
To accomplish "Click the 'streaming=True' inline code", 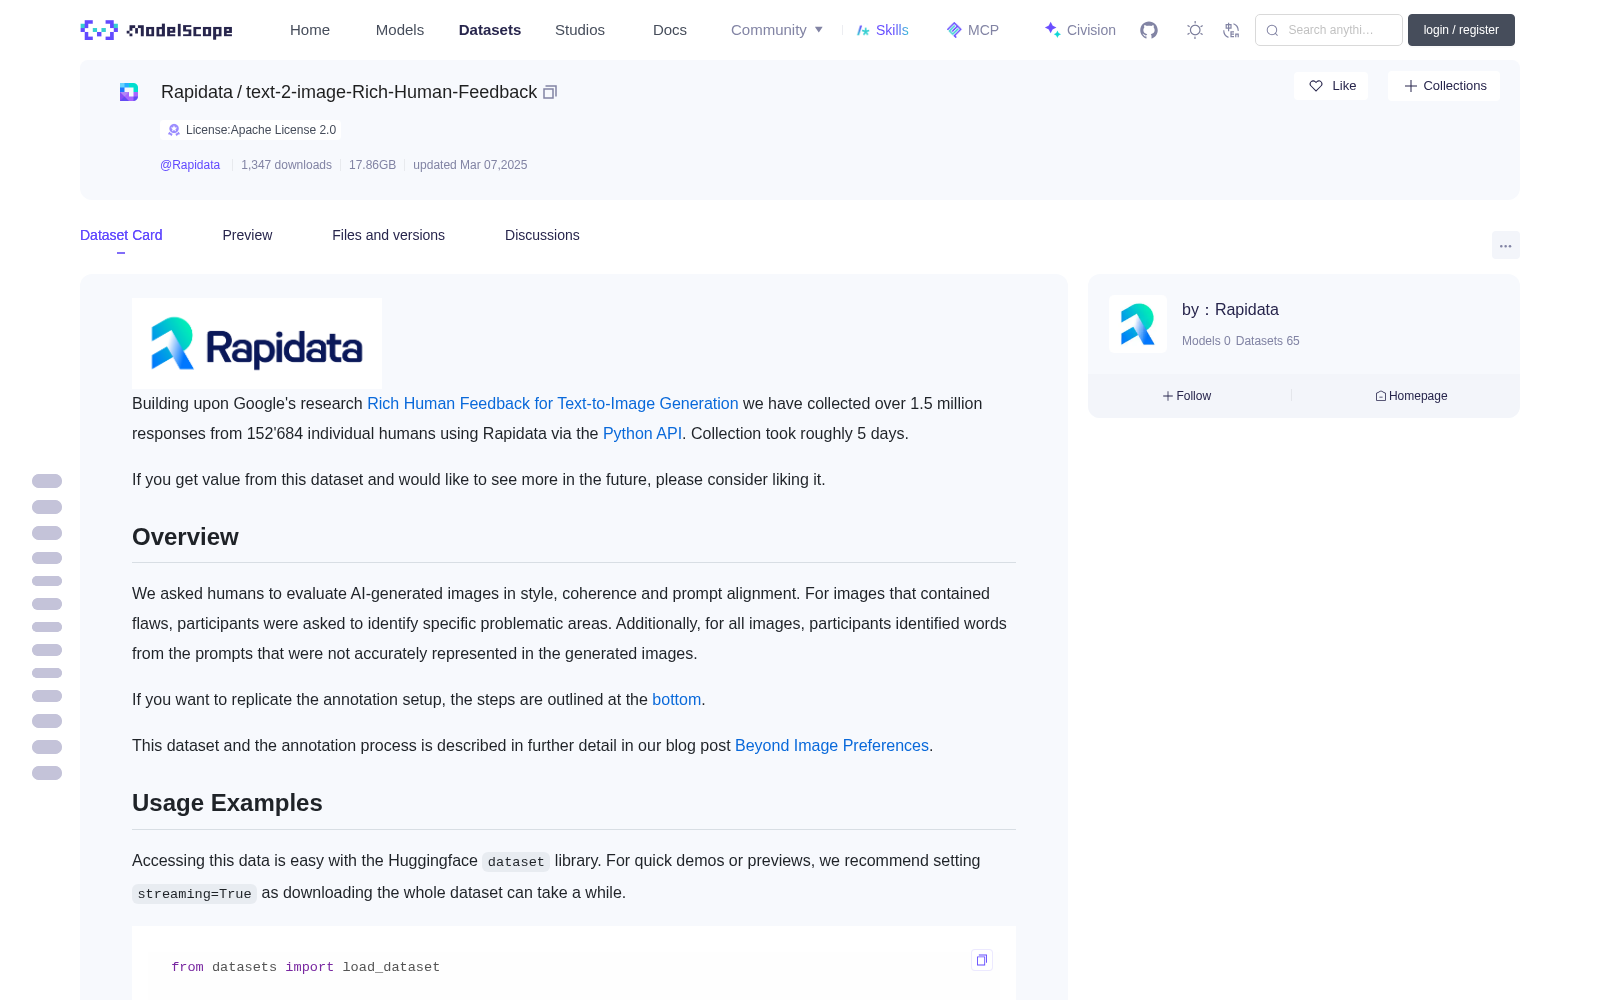I will (x=194, y=894).
